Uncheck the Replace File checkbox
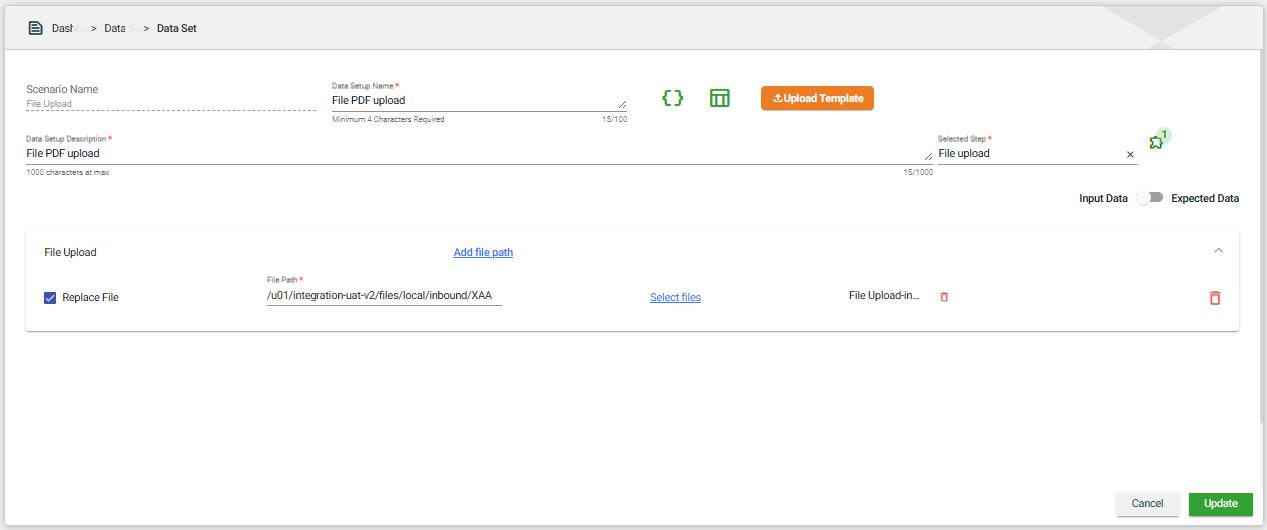 (50, 297)
